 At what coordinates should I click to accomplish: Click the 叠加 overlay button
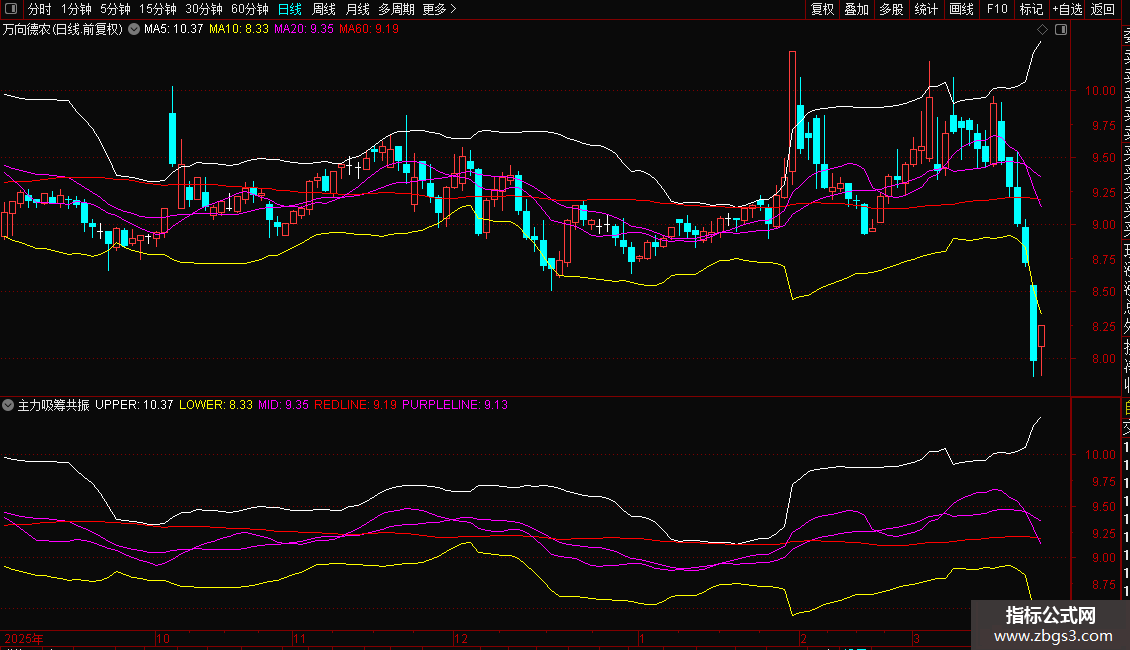(856, 9)
